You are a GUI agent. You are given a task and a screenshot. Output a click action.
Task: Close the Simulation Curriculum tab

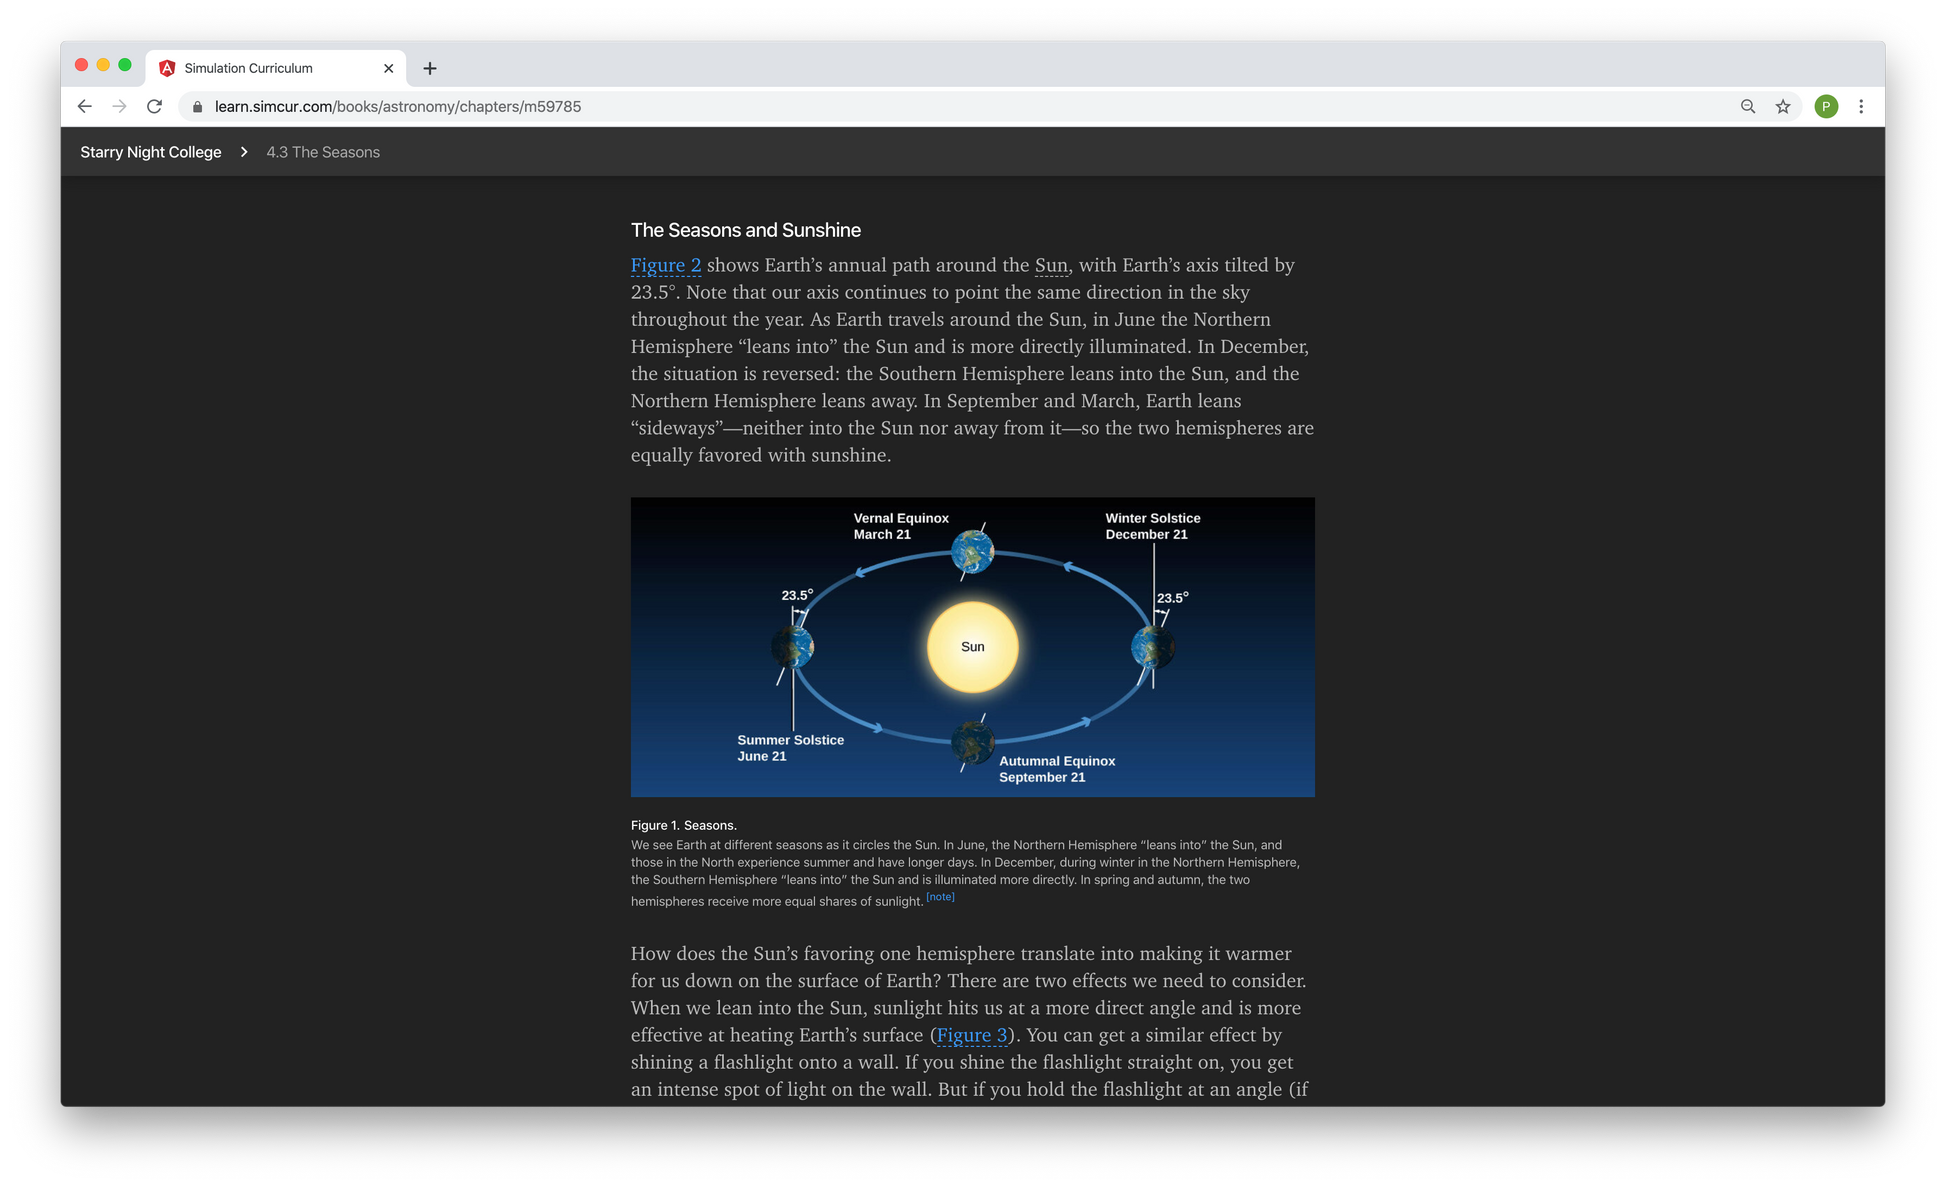click(x=388, y=68)
